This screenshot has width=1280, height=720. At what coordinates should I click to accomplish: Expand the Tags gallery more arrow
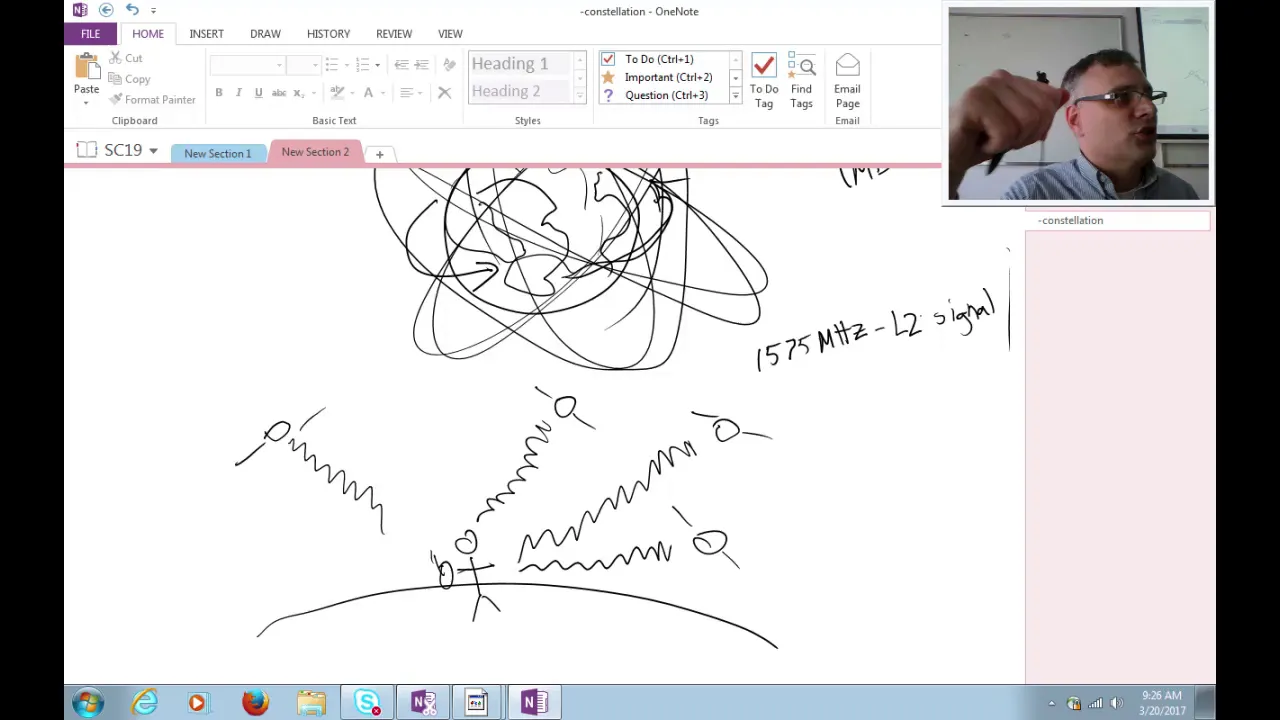(x=735, y=96)
